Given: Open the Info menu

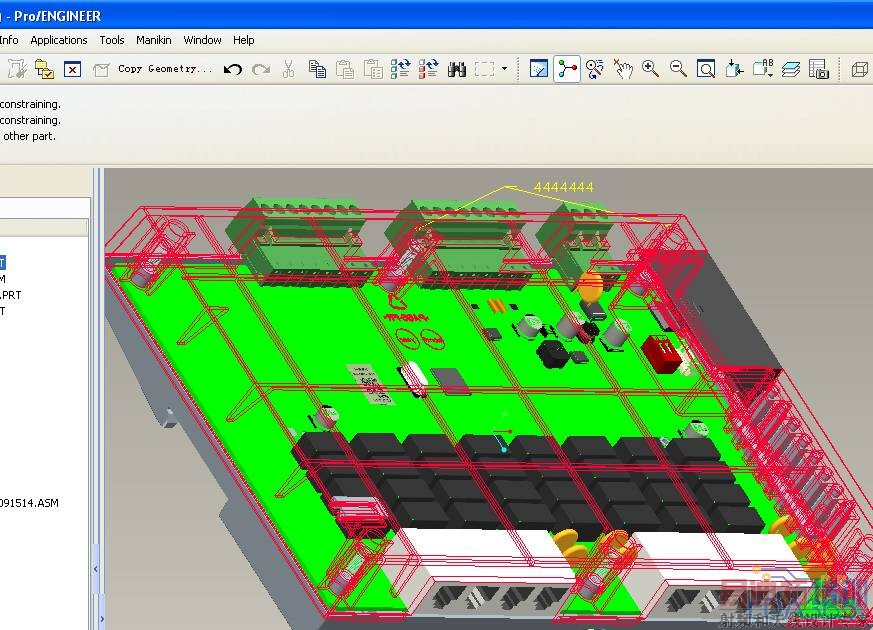Looking at the screenshot, I should click(x=9, y=40).
